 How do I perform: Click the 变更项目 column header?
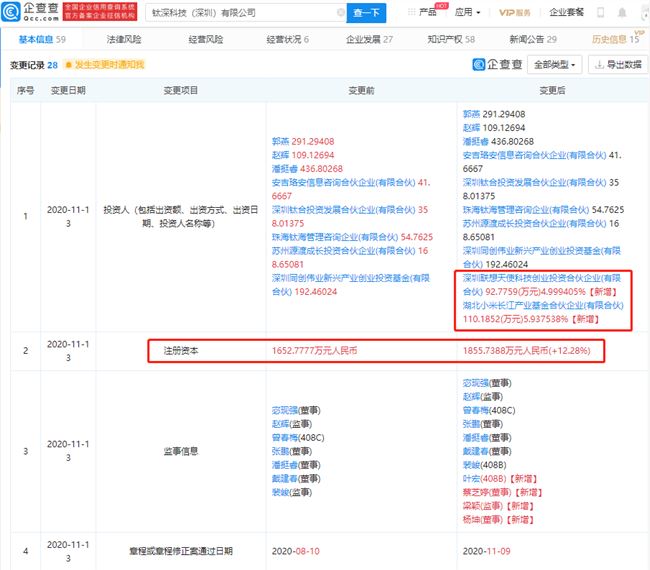(x=181, y=91)
